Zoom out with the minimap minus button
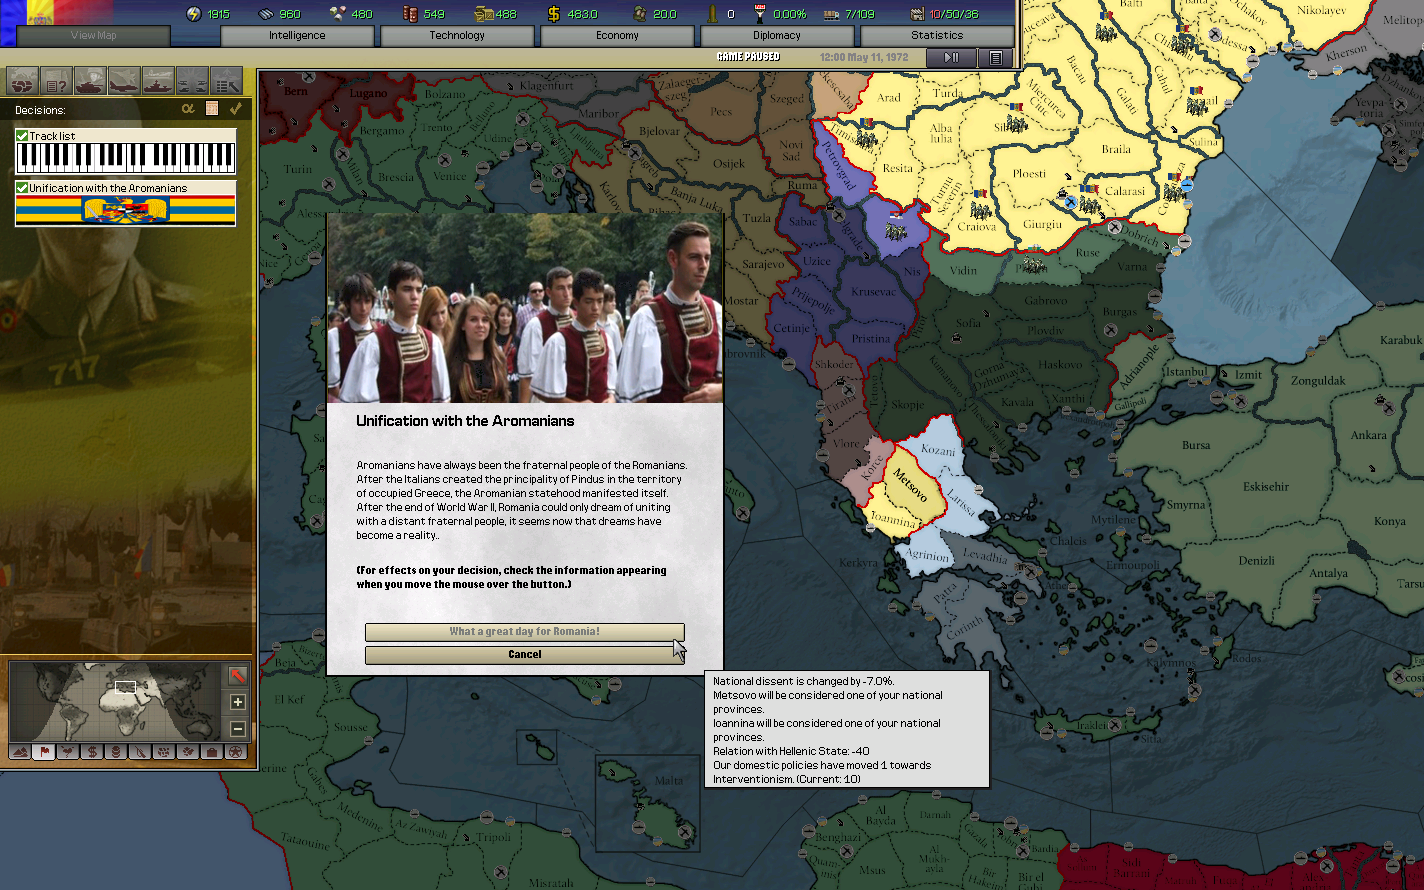The image size is (1424, 890). (x=238, y=729)
